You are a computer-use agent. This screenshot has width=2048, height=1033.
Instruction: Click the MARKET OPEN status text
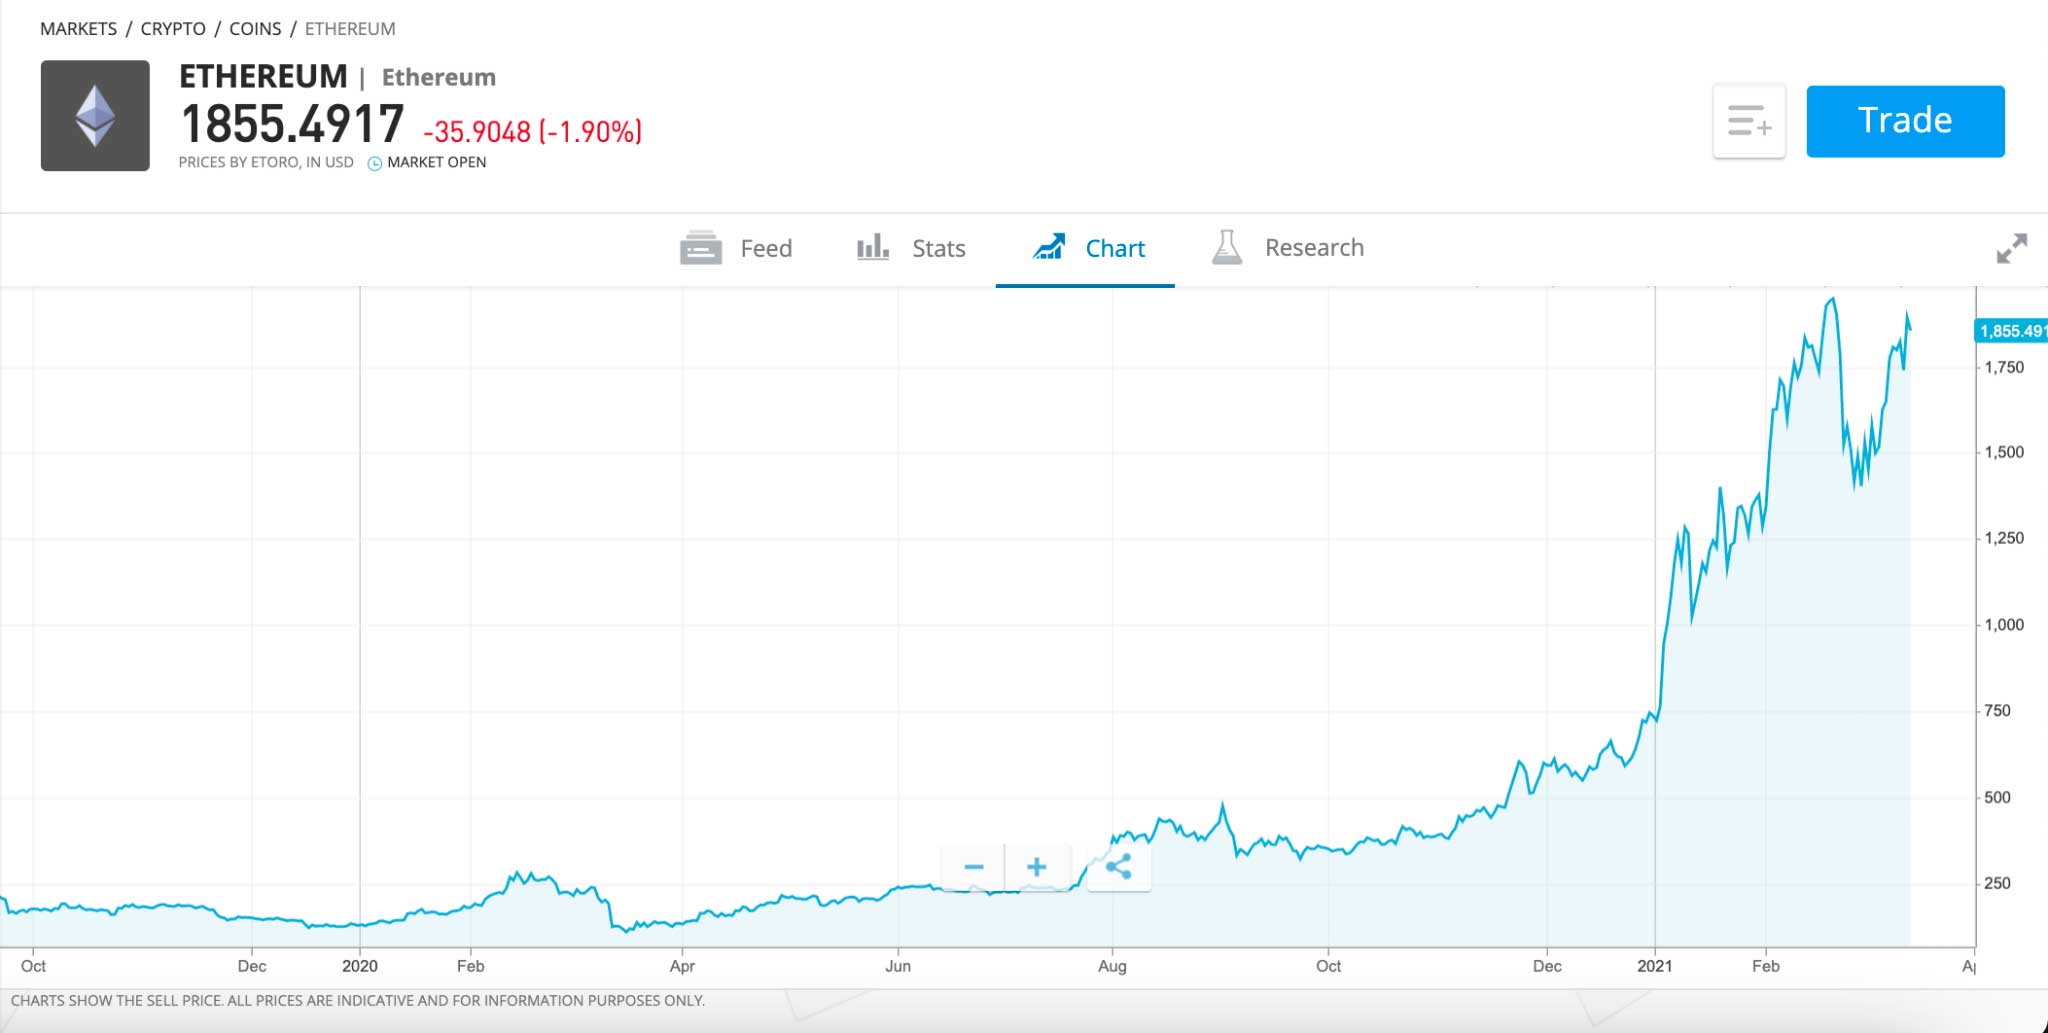437,162
